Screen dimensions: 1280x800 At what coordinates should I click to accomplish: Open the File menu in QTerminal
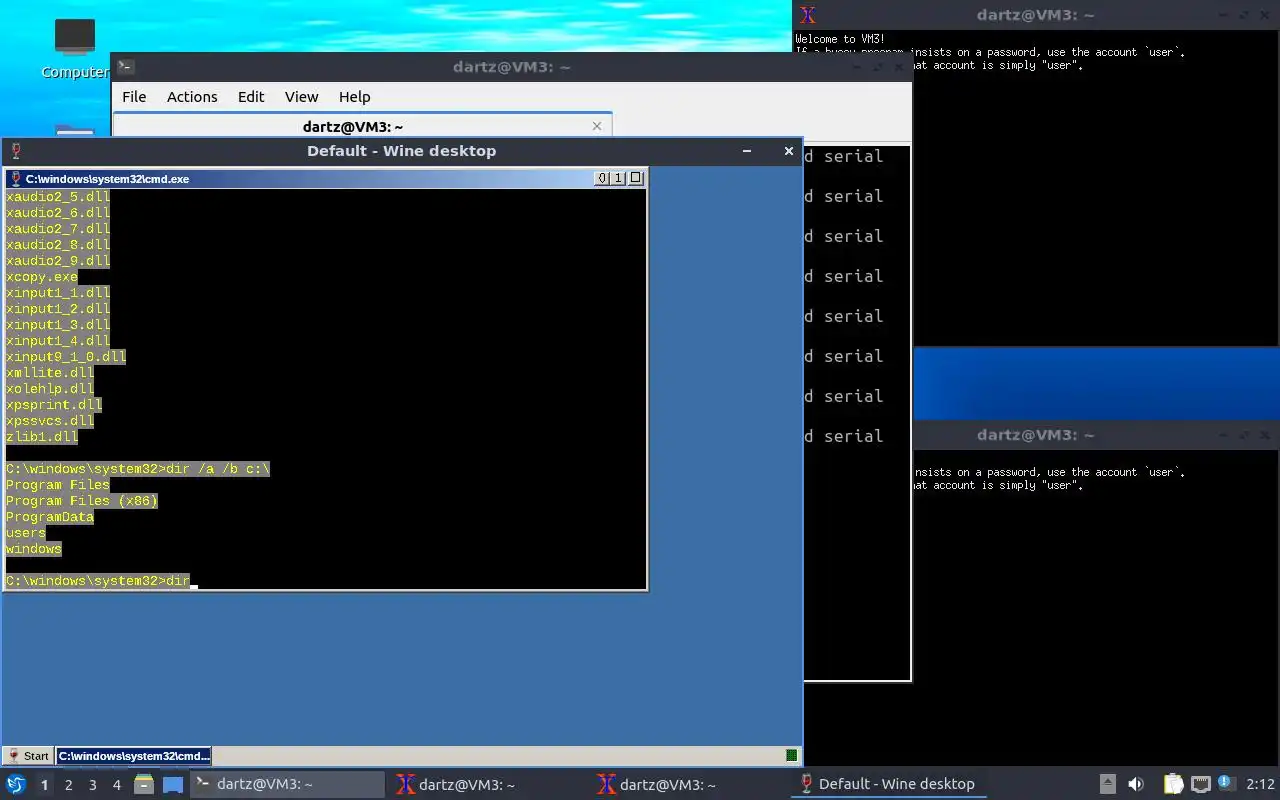tap(134, 97)
